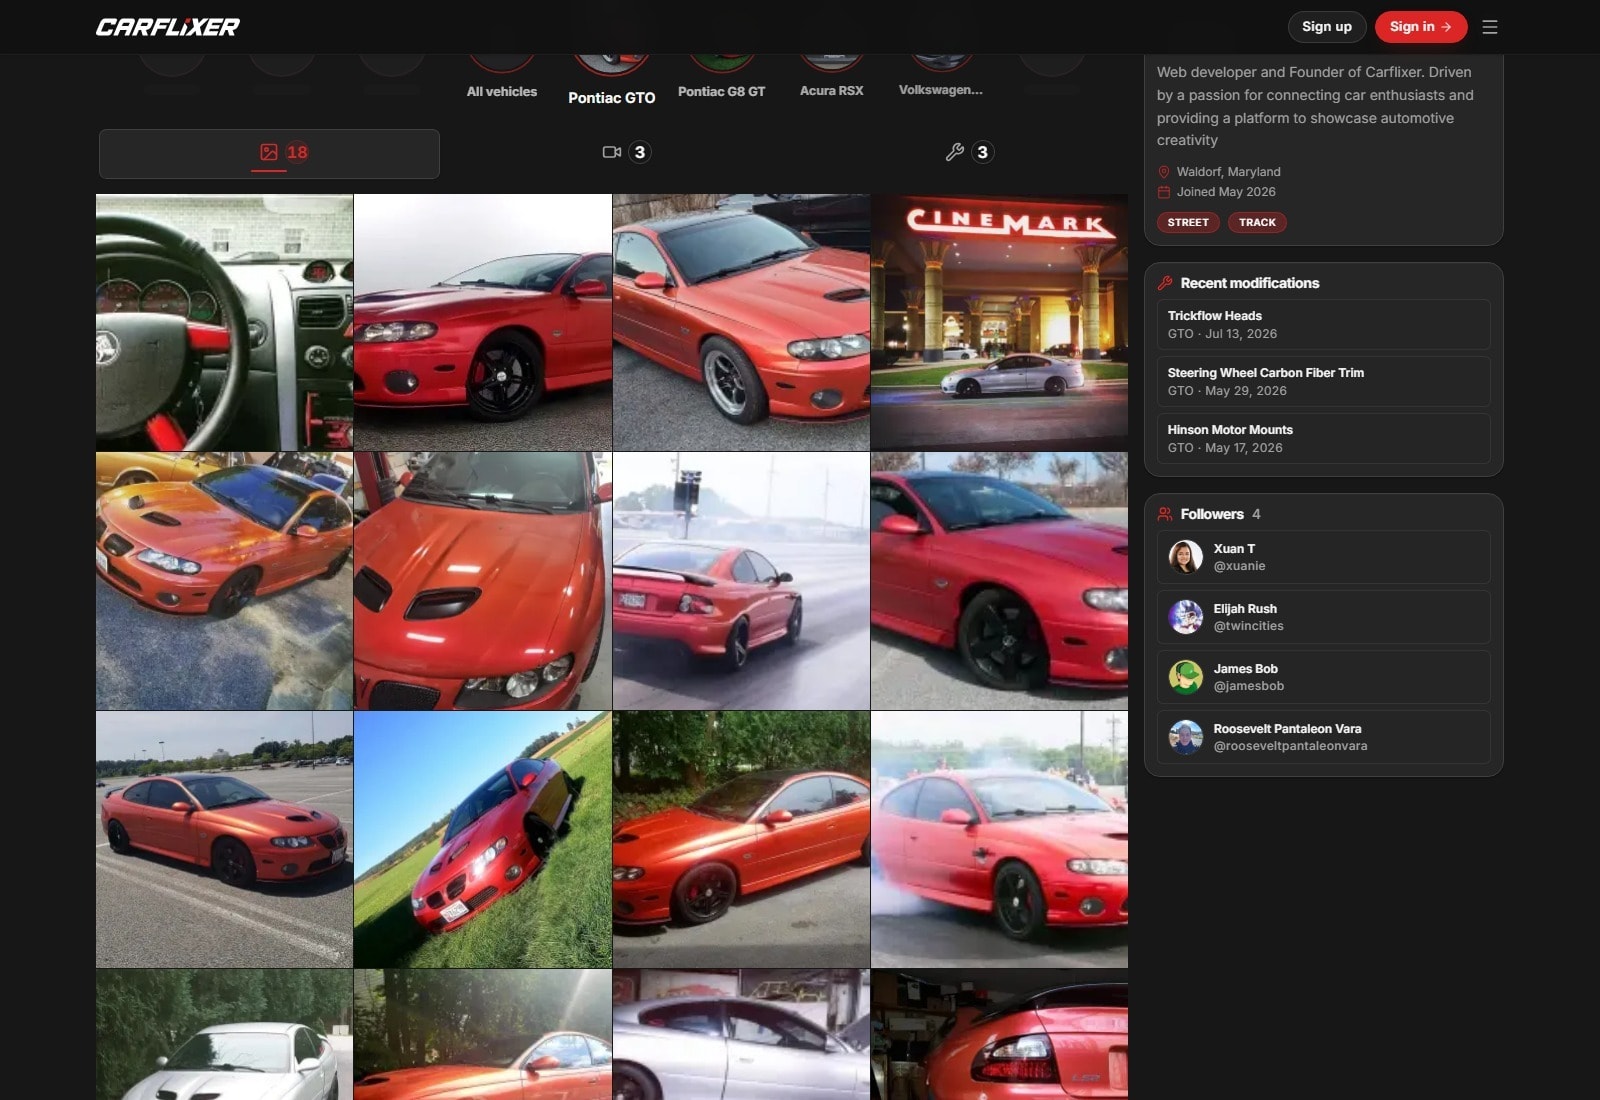1600x1100 pixels.
Task: Open Trickflow Heads modification
Action: coord(1324,324)
